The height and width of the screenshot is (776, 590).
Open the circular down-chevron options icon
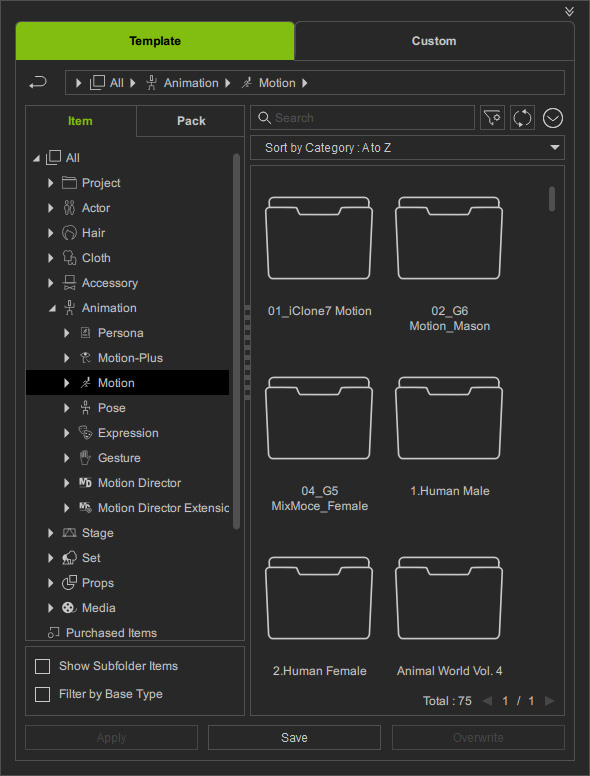tap(552, 118)
